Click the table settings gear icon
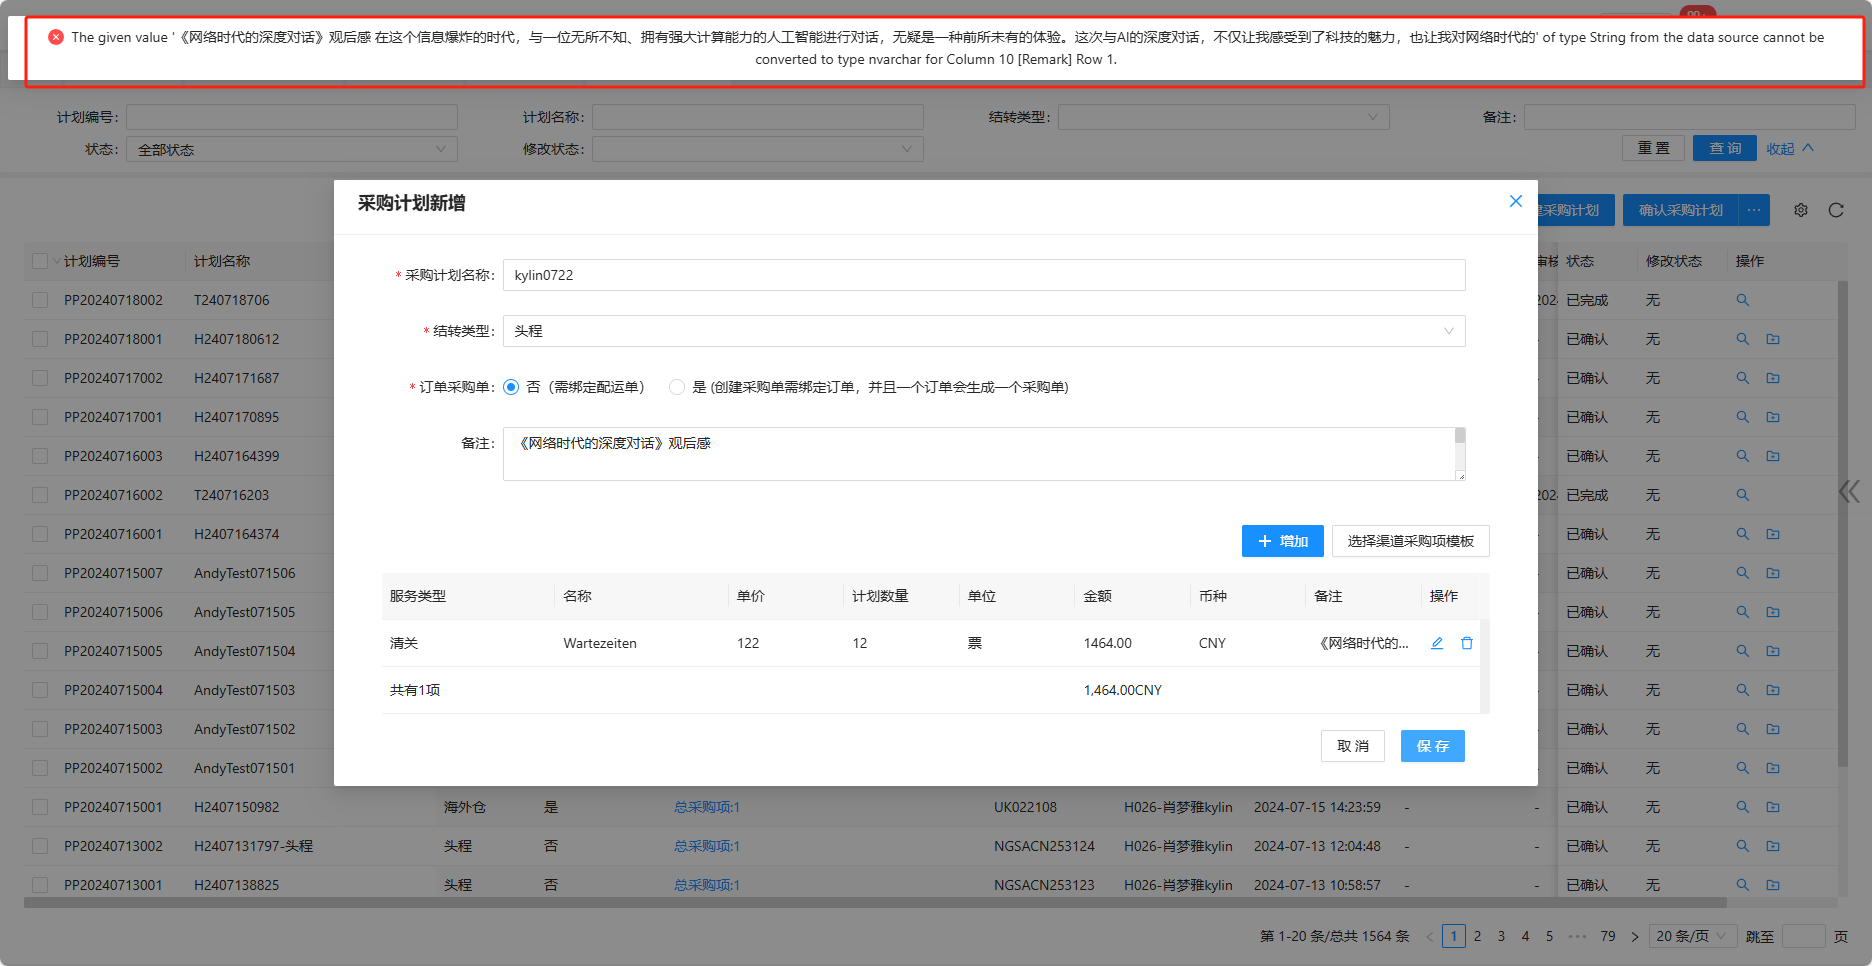The image size is (1872, 966). point(1801,210)
